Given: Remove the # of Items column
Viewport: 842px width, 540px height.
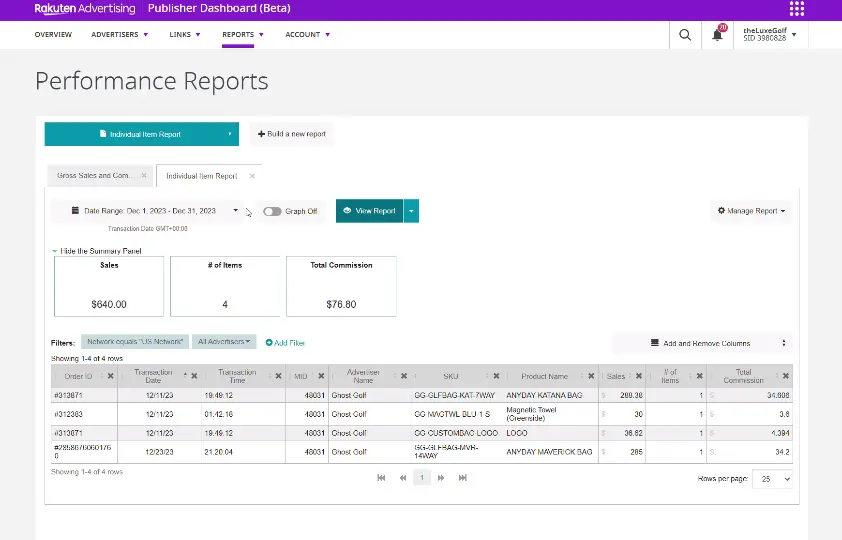Looking at the screenshot, I should tap(699, 376).
